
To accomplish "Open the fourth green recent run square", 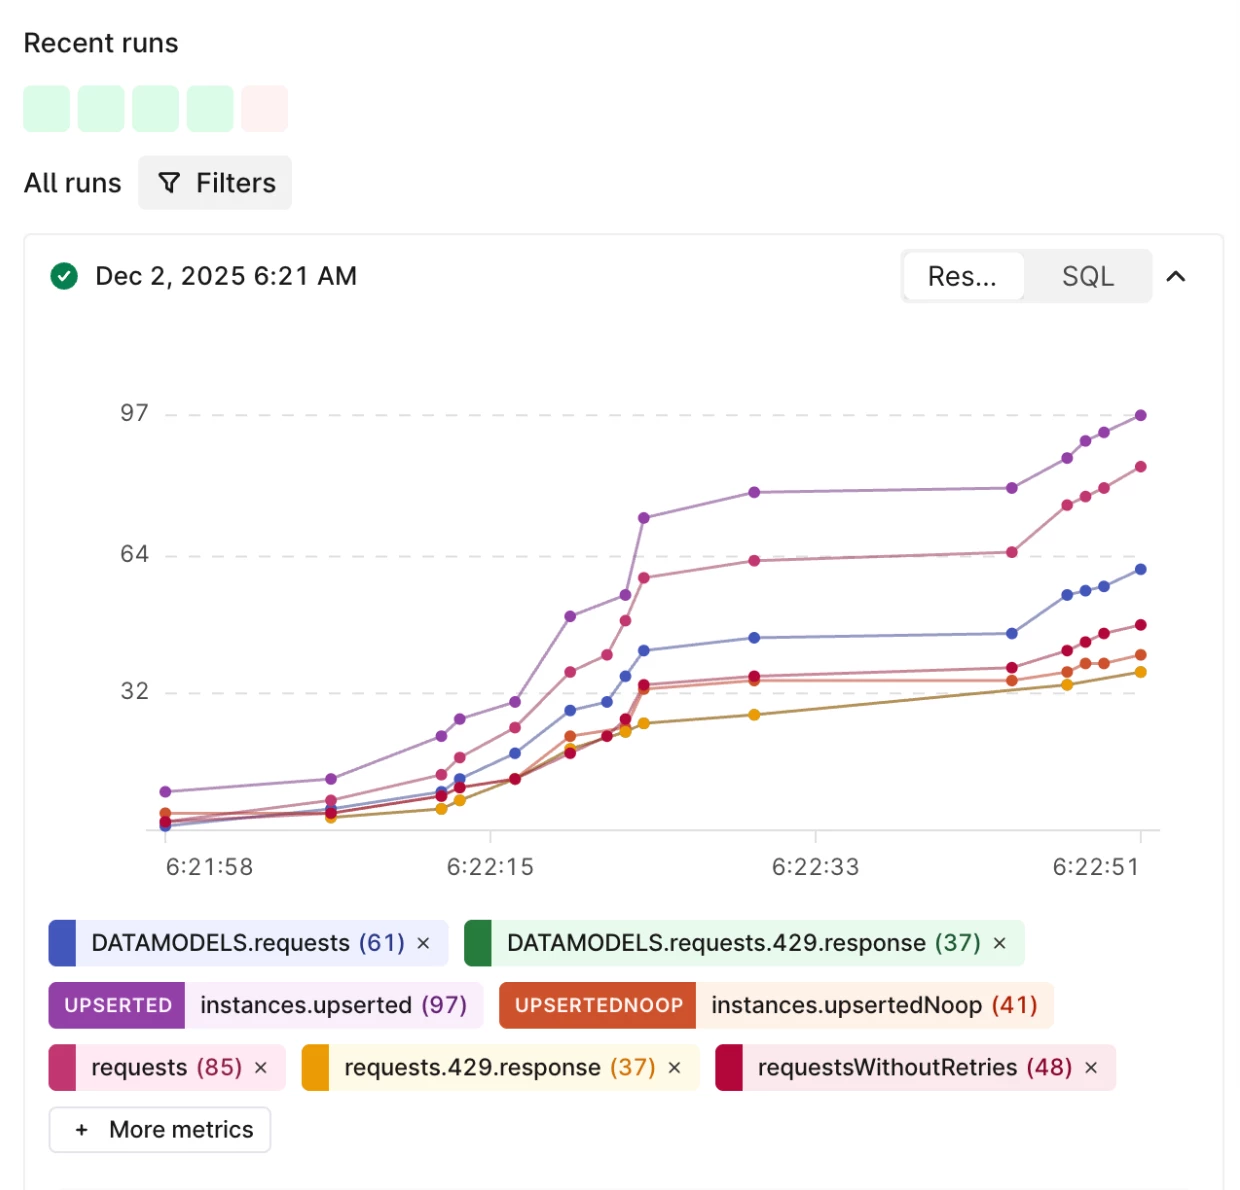I will coord(210,108).
